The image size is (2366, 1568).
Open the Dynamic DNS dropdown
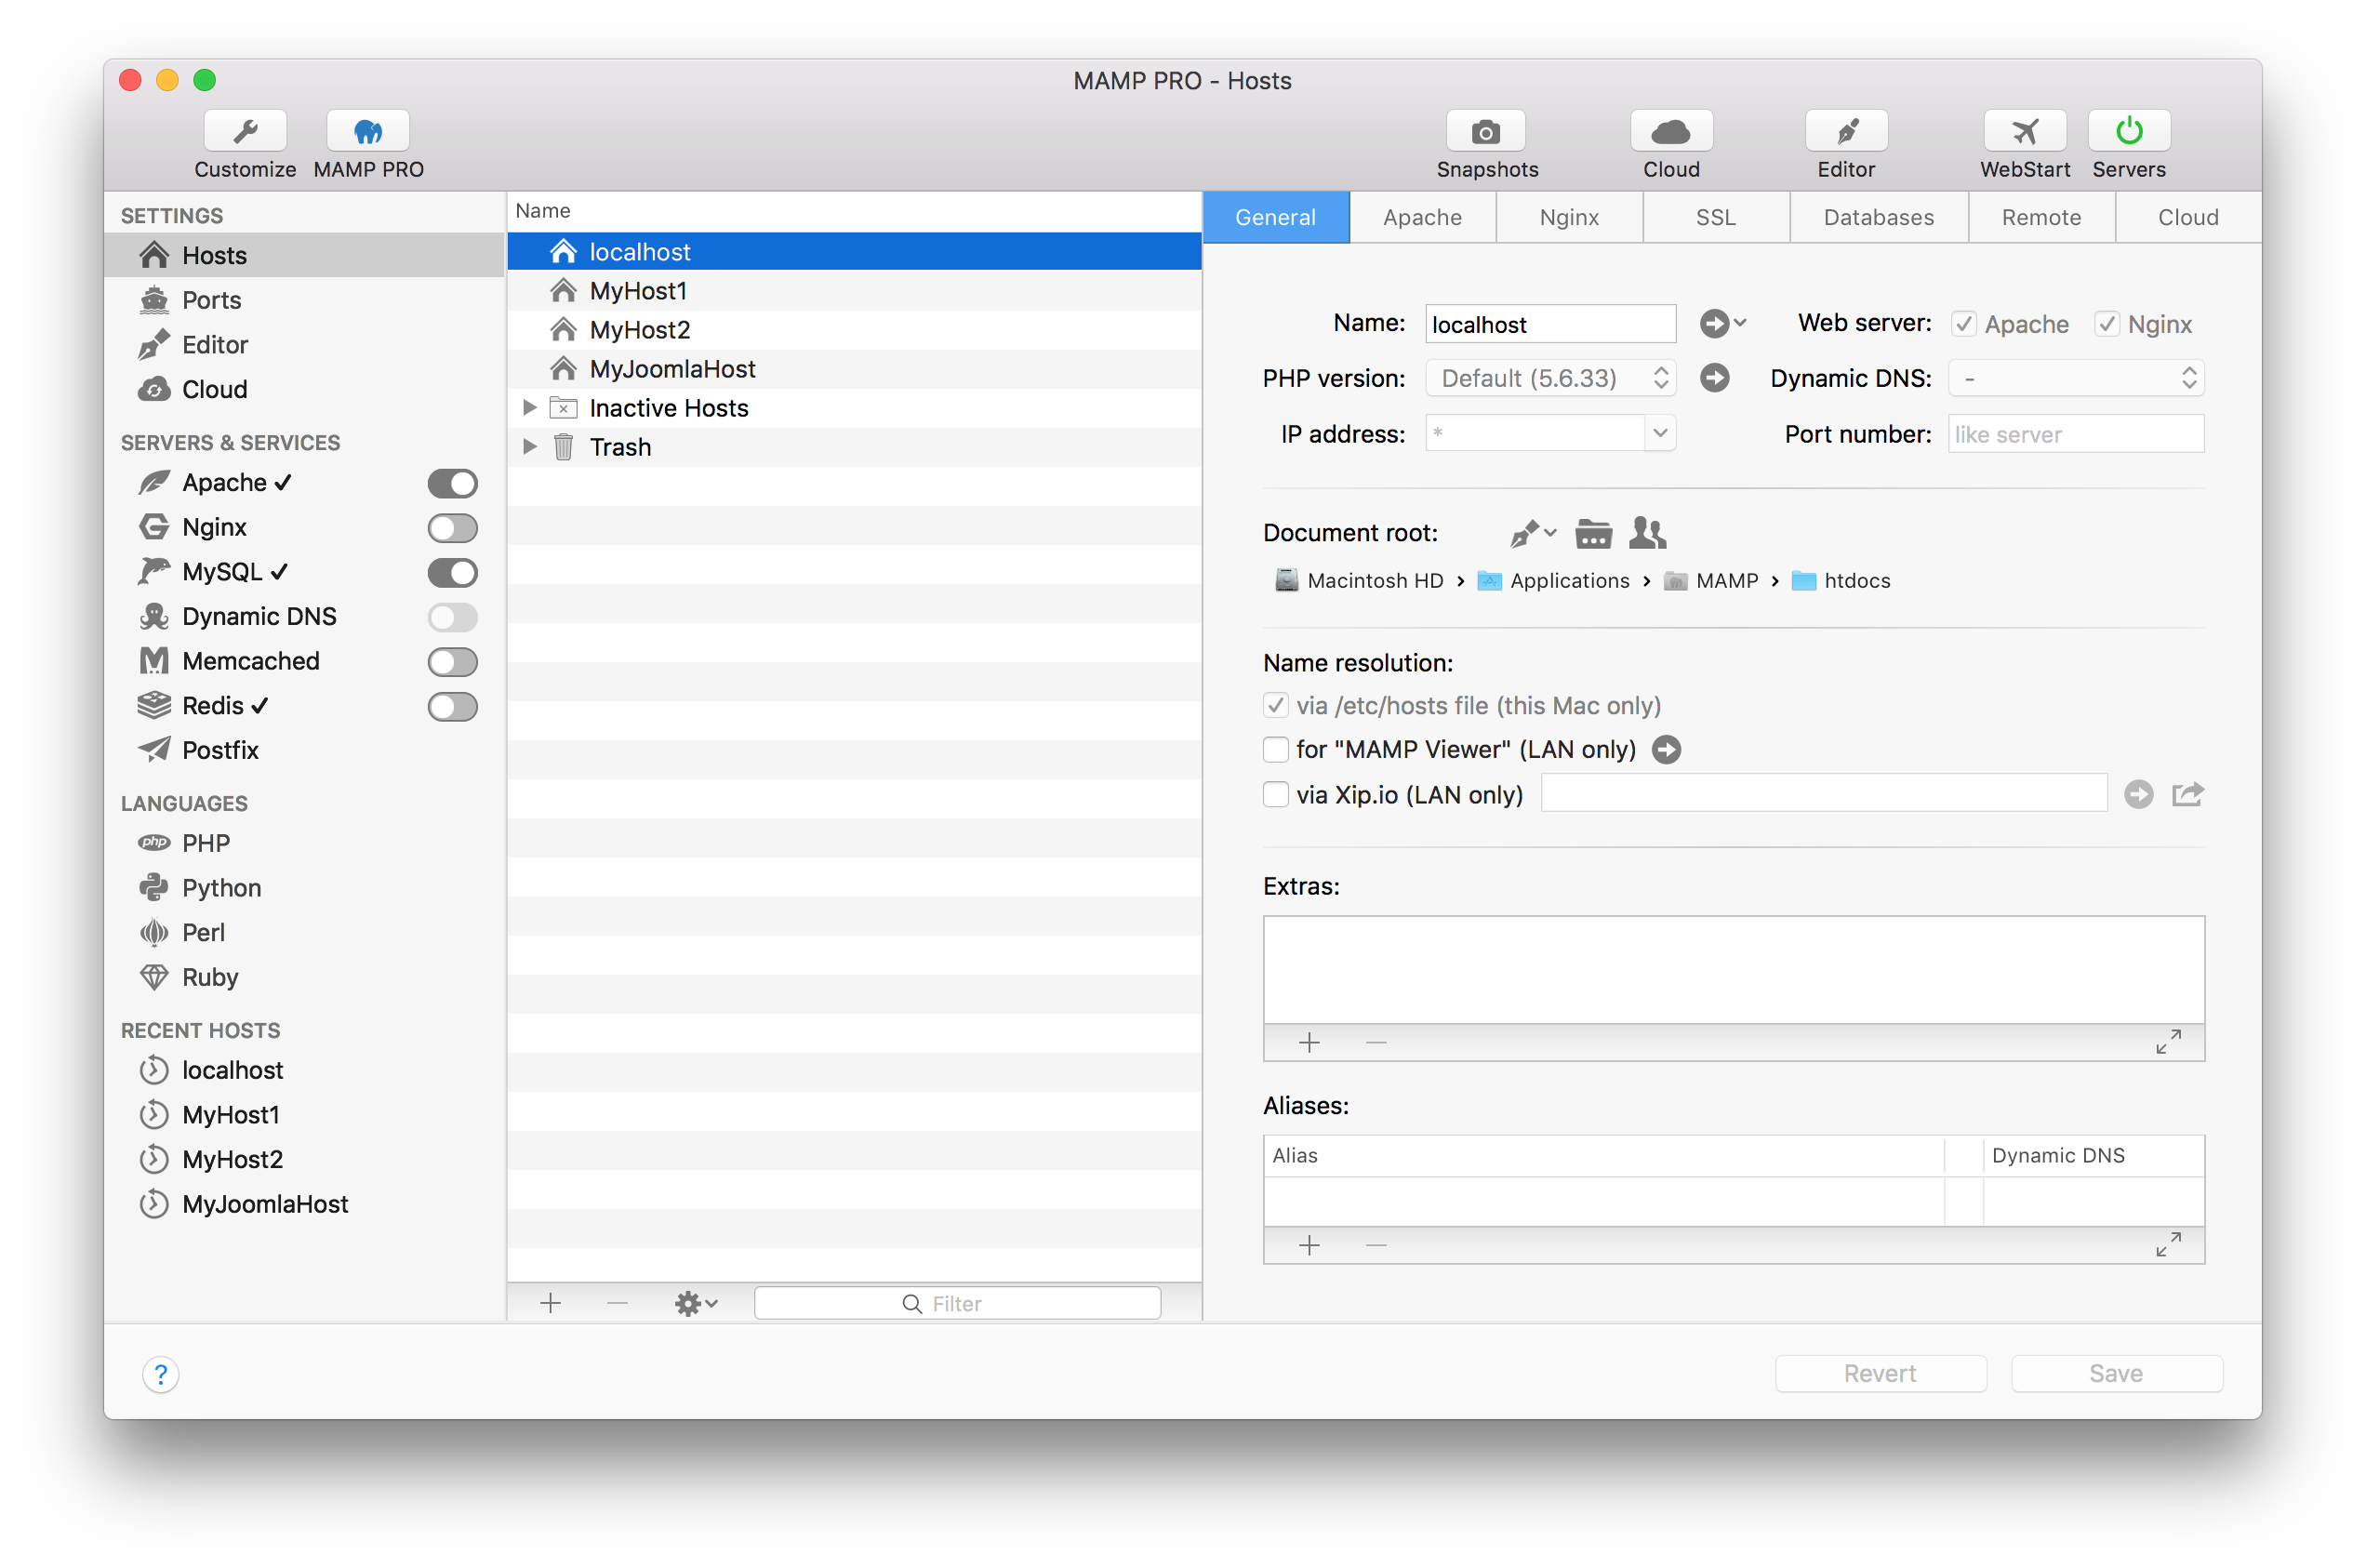(x=2075, y=378)
